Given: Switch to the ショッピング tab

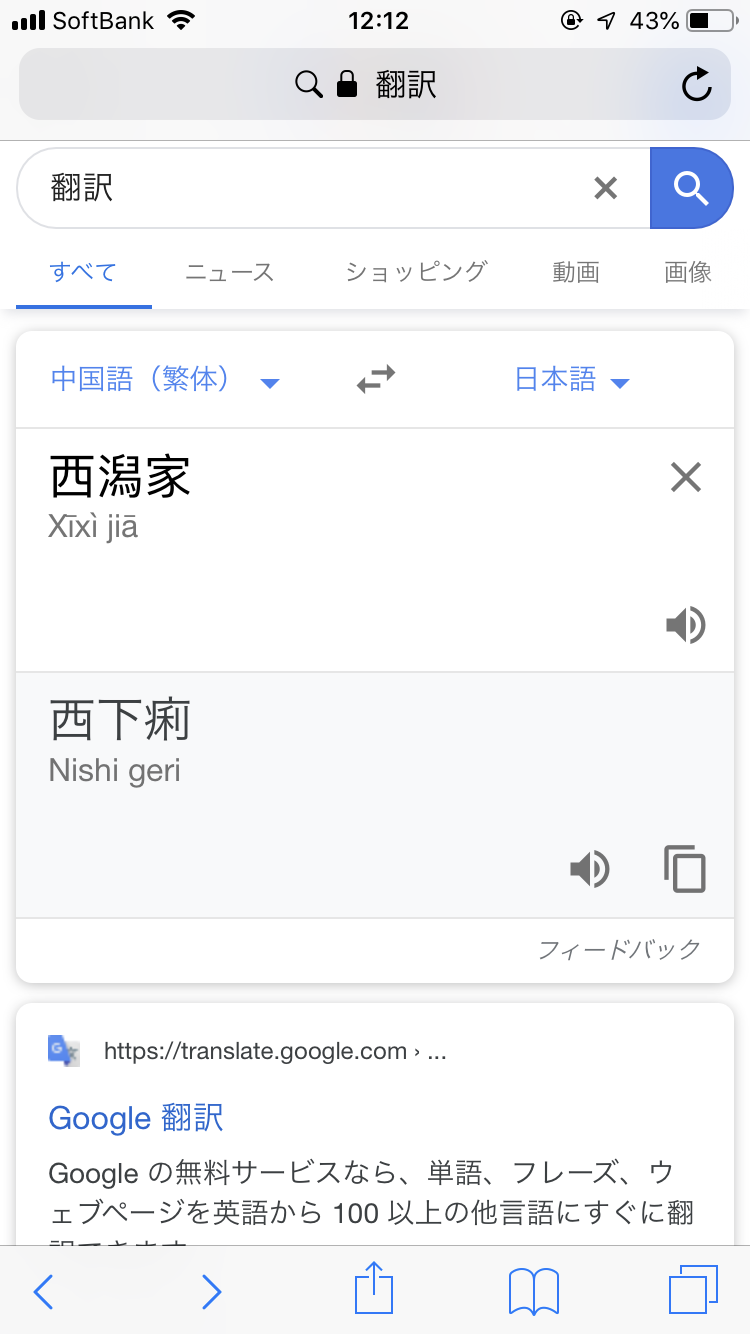Looking at the screenshot, I should pyautogui.click(x=416, y=272).
